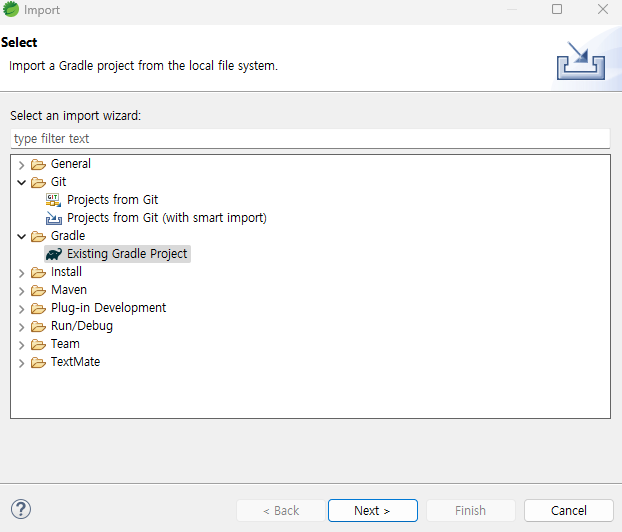
Task: Expand the Team category
Action: (x=21, y=345)
